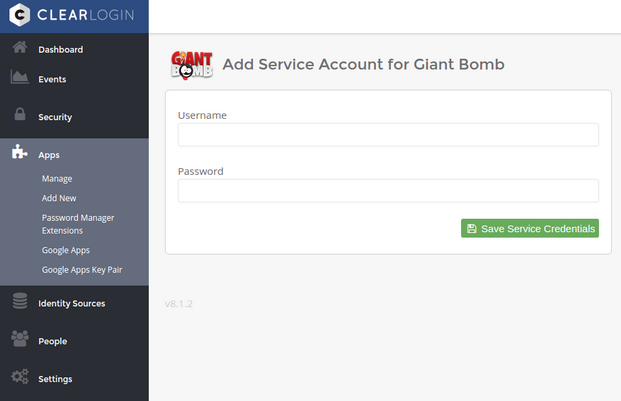Click the Security padlock icon
The height and width of the screenshot is (401, 621).
point(20,114)
